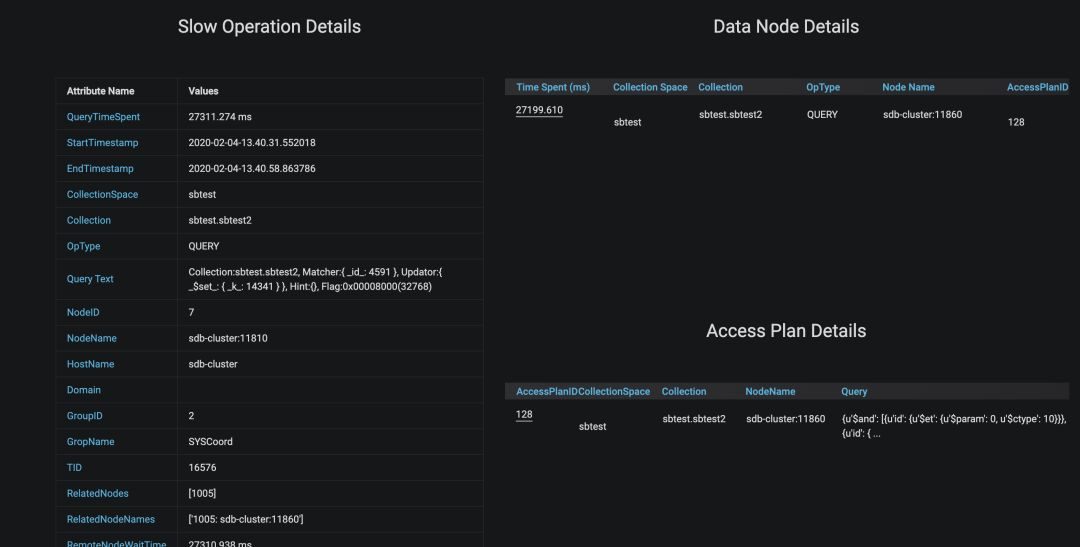Sort by the Time Spent (ms) column
This screenshot has width=1080, height=547.
(x=553, y=87)
